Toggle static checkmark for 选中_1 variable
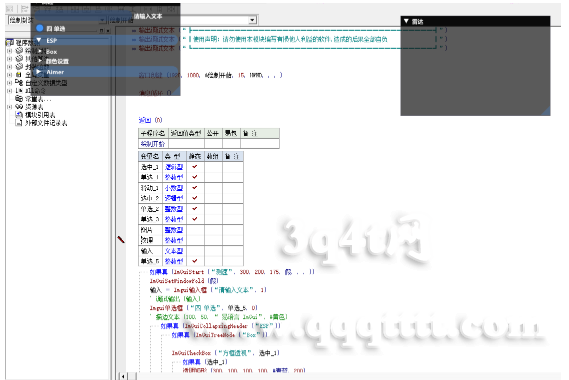The height and width of the screenshot is (380, 569). [x=195, y=167]
